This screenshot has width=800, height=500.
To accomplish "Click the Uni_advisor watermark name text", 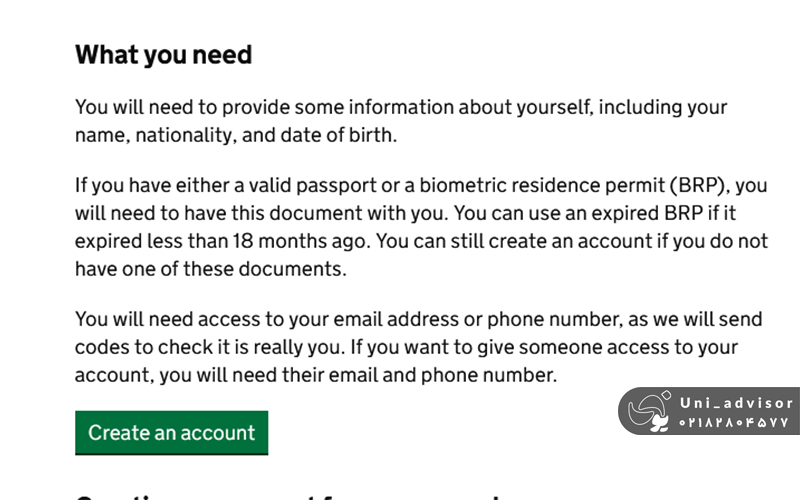I will pos(736,403).
